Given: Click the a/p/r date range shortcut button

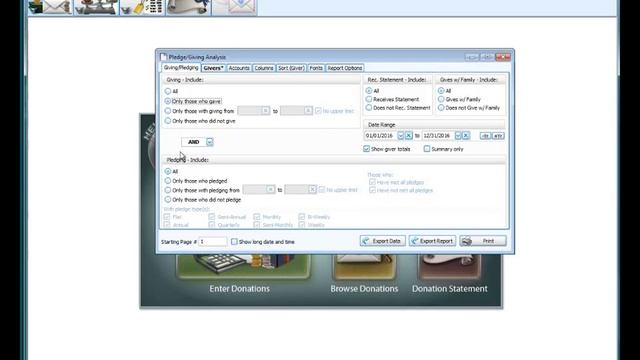Looking at the screenshot, I should [x=498, y=136].
